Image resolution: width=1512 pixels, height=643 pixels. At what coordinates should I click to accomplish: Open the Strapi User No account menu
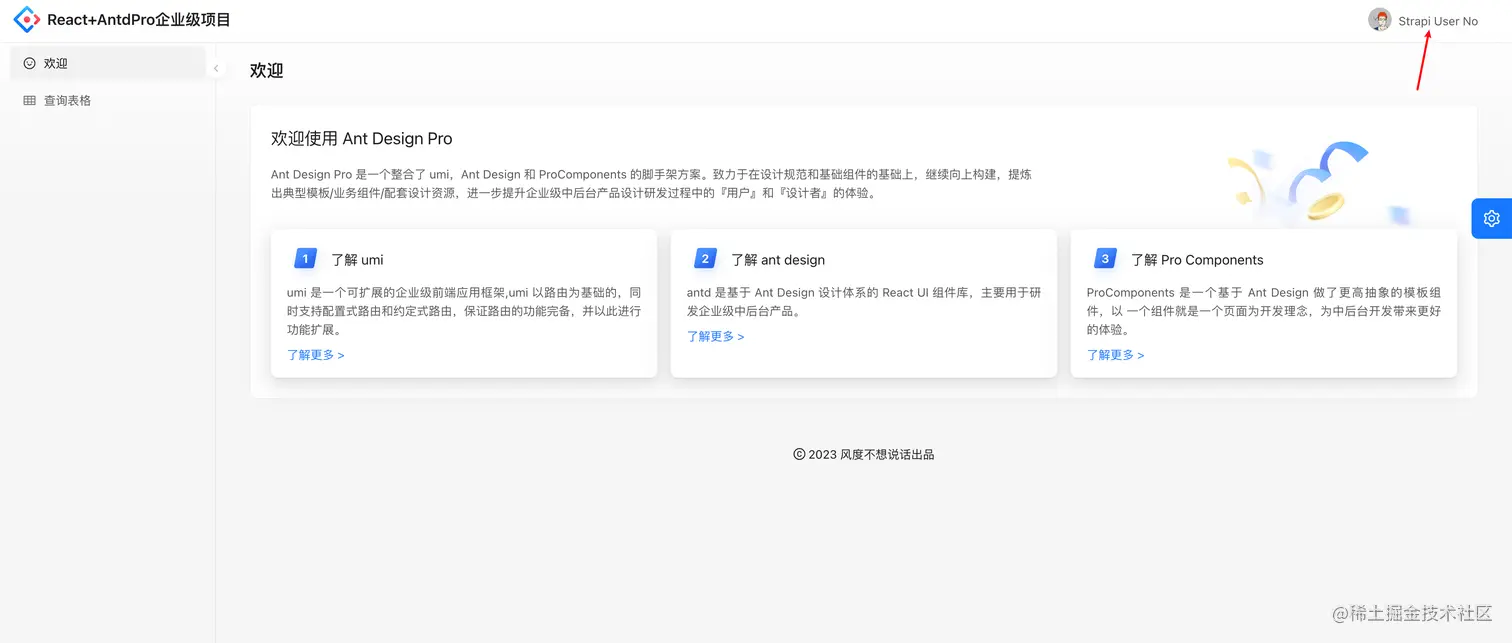coord(1424,21)
